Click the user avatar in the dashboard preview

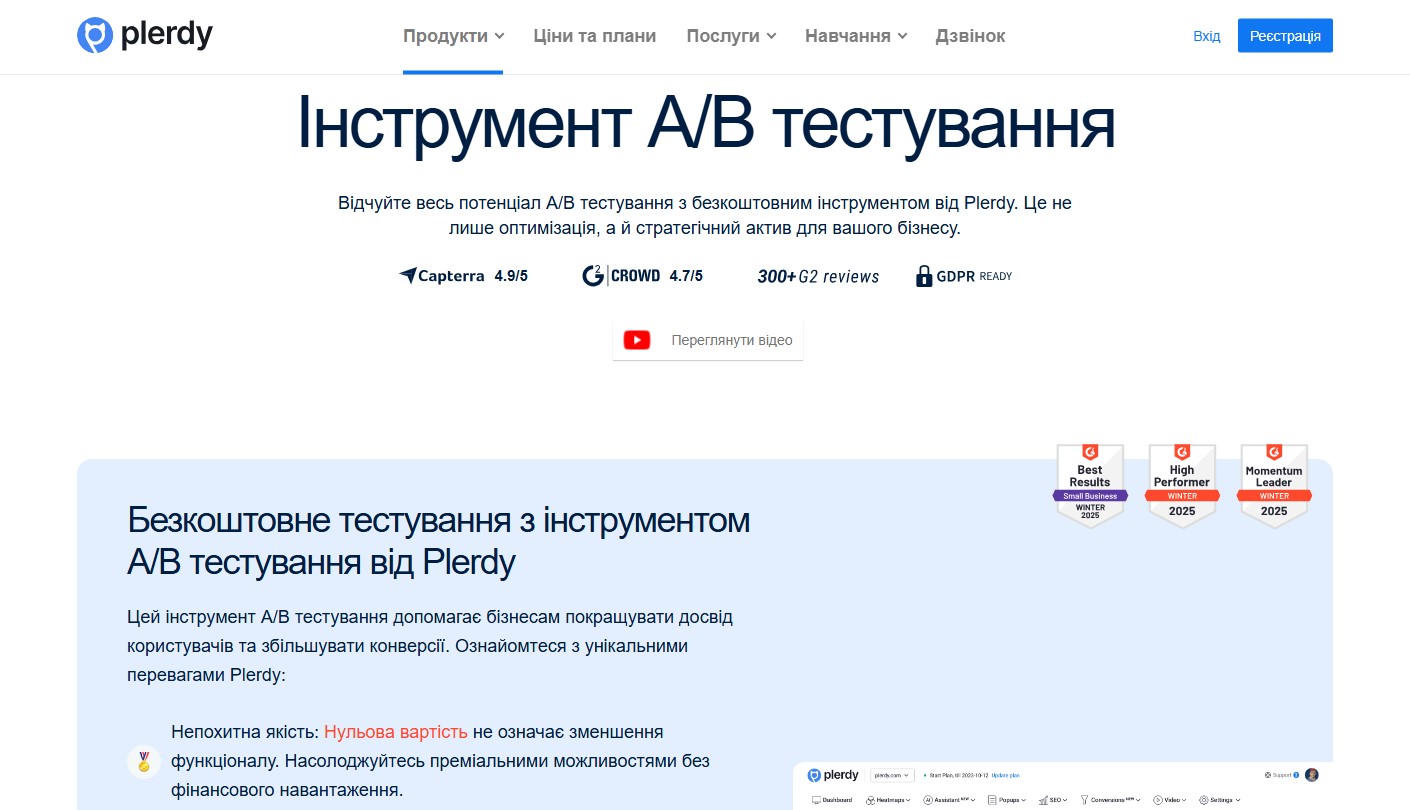[1312, 775]
